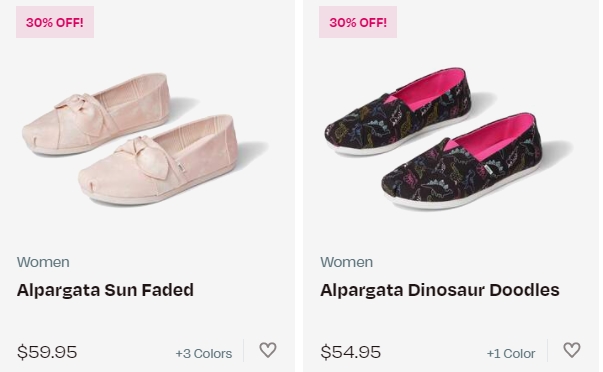Open the front black dinosaur print shoe image
Image resolution: width=603 pixels, height=372 pixels.
tap(461, 160)
